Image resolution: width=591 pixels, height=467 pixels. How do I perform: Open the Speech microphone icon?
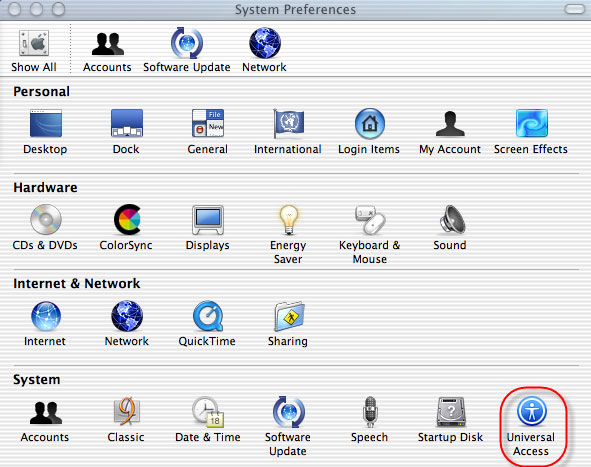coord(370,412)
